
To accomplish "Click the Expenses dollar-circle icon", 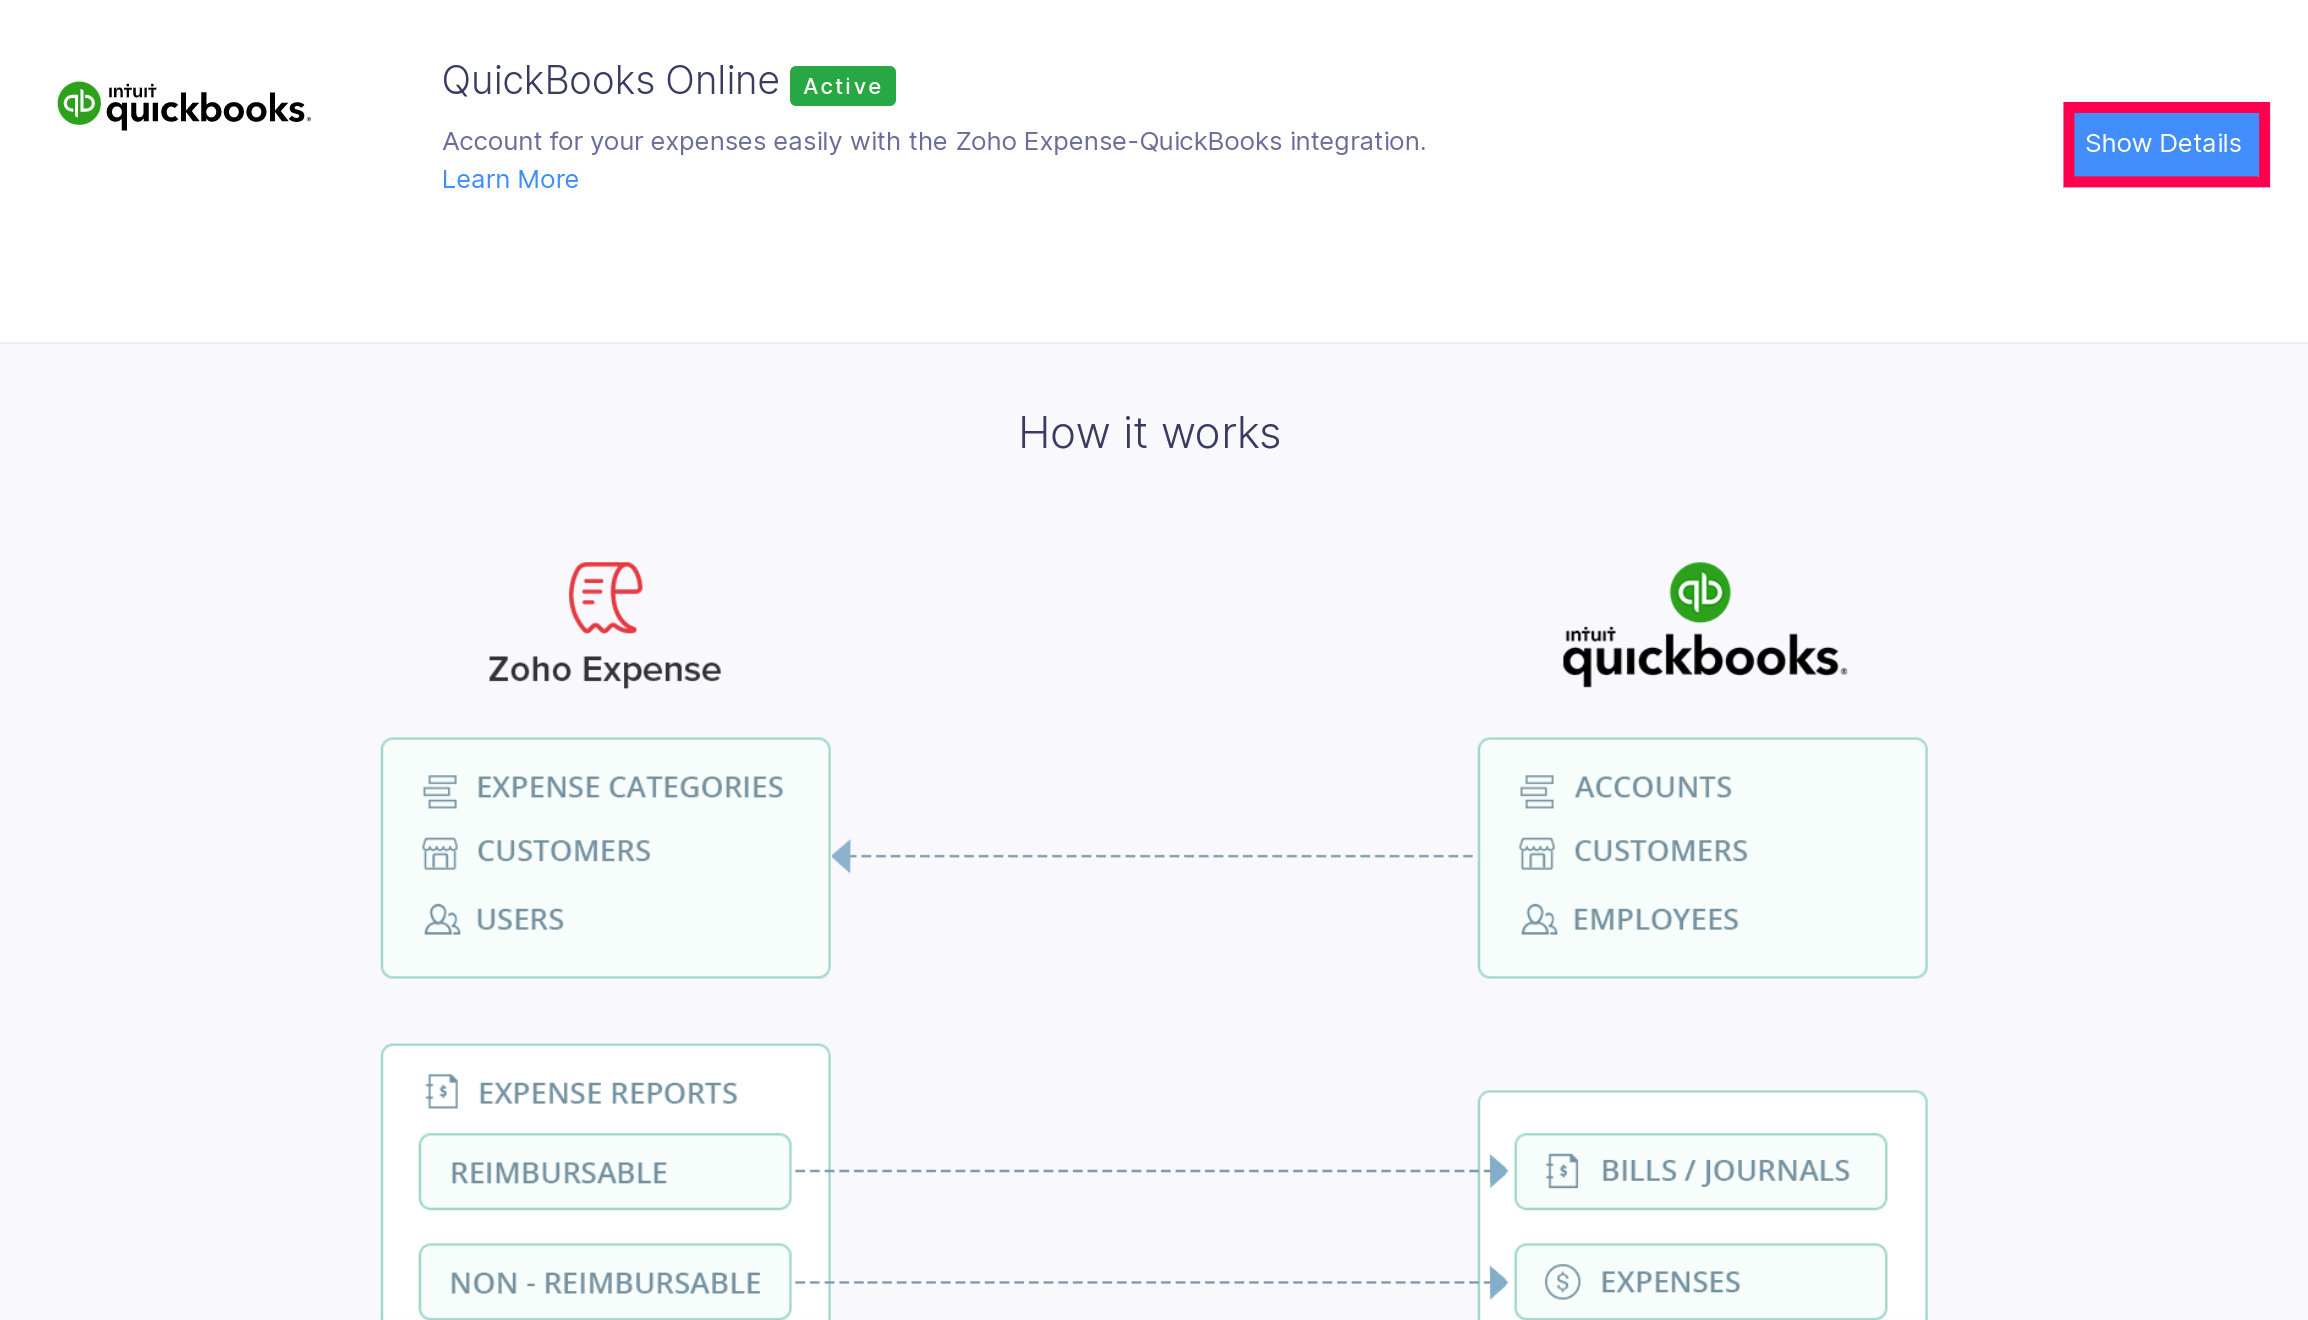I will [x=1562, y=1281].
